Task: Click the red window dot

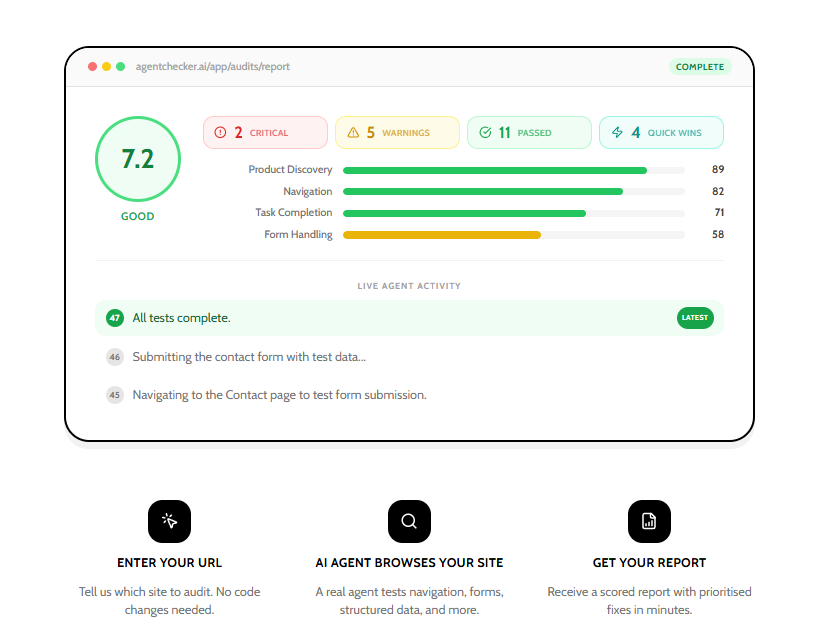Action: 92,66
